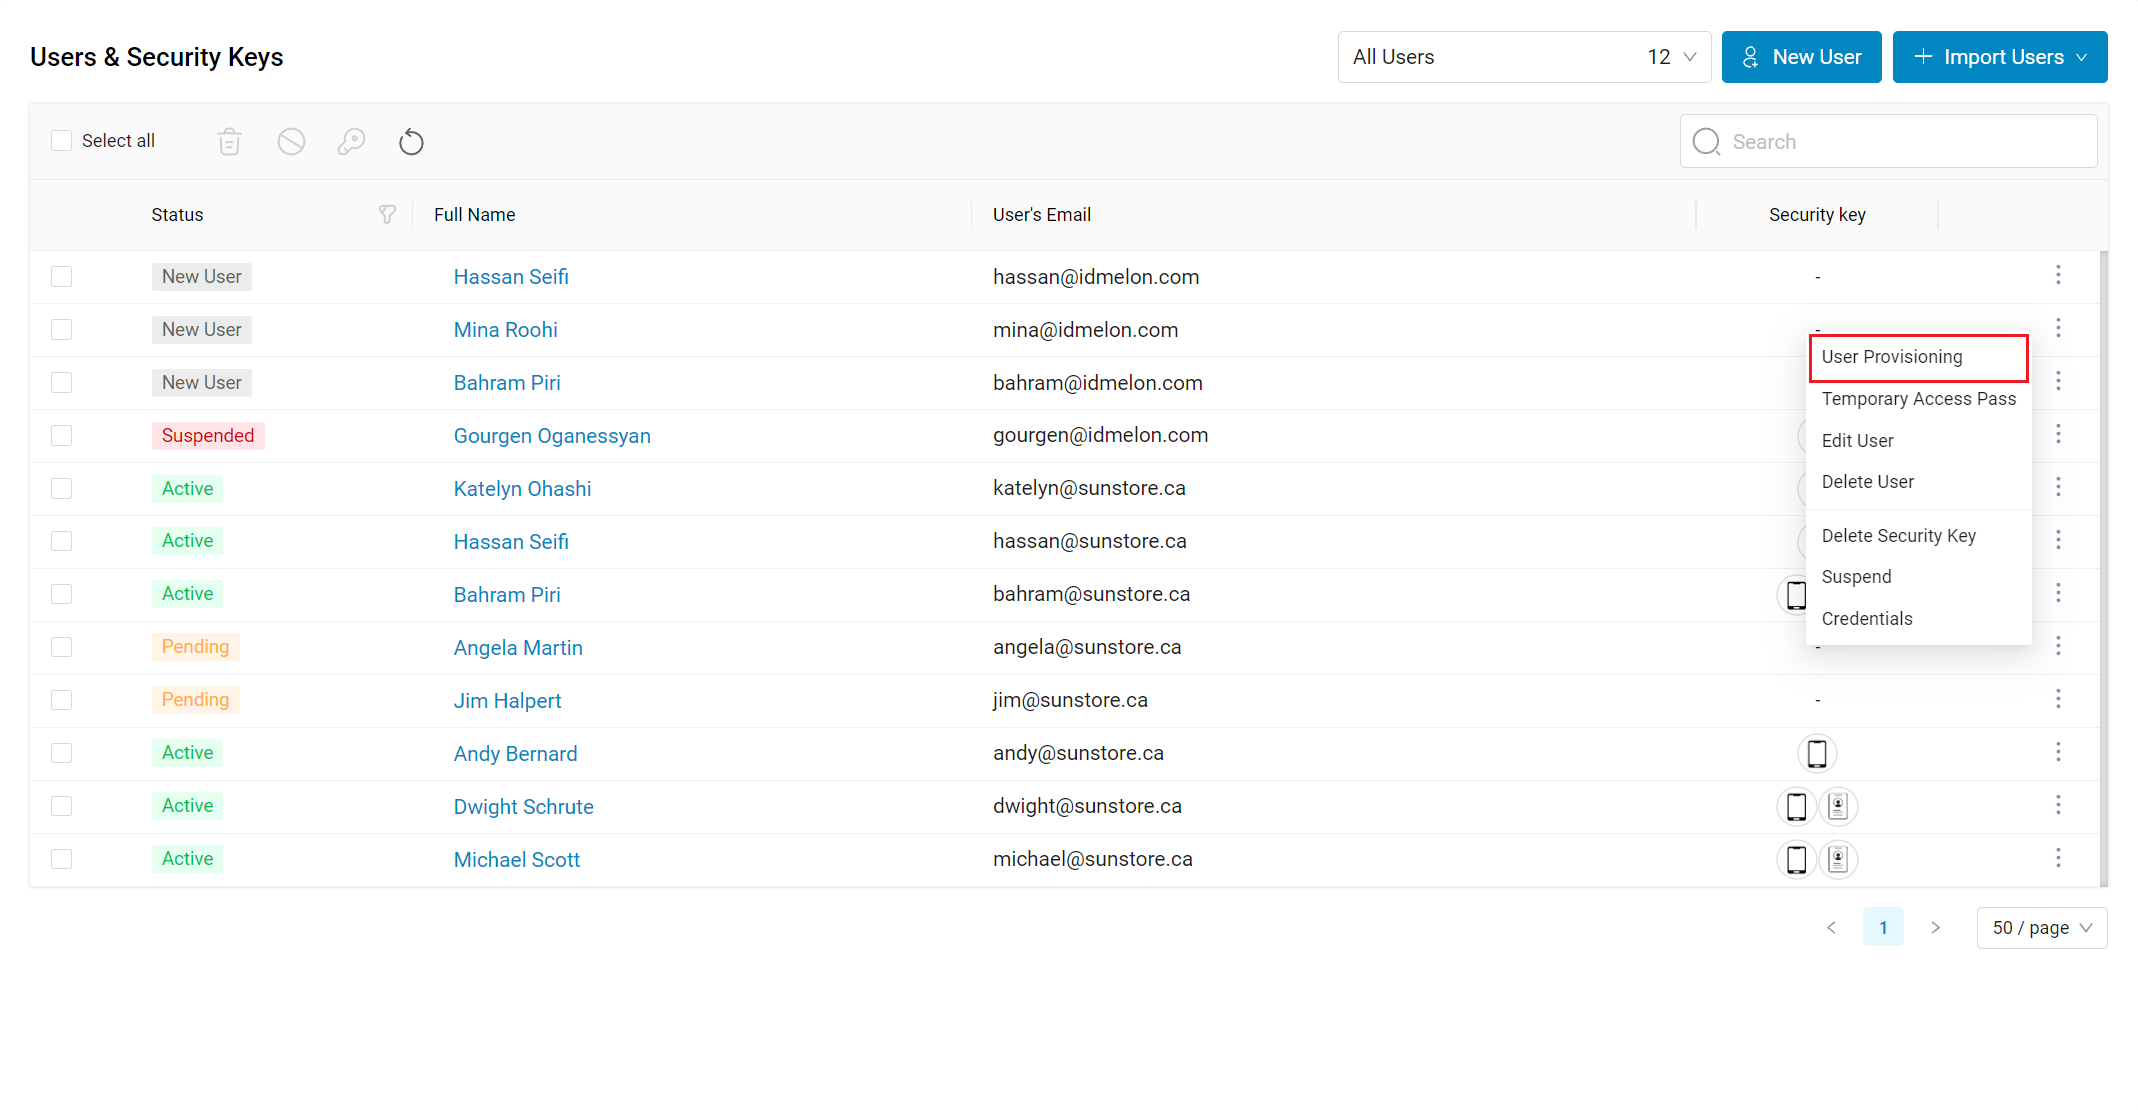Open the three-dot menu for Bahram Piri idmelon
Image resolution: width=2138 pixels, height=1110 pixels.
pos(2058,381)
